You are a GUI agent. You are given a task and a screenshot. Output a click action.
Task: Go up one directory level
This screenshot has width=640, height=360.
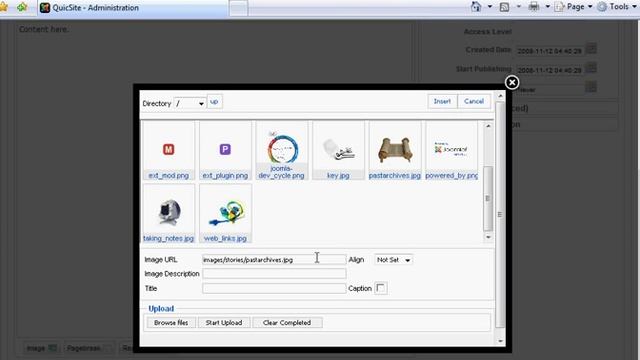214,102
